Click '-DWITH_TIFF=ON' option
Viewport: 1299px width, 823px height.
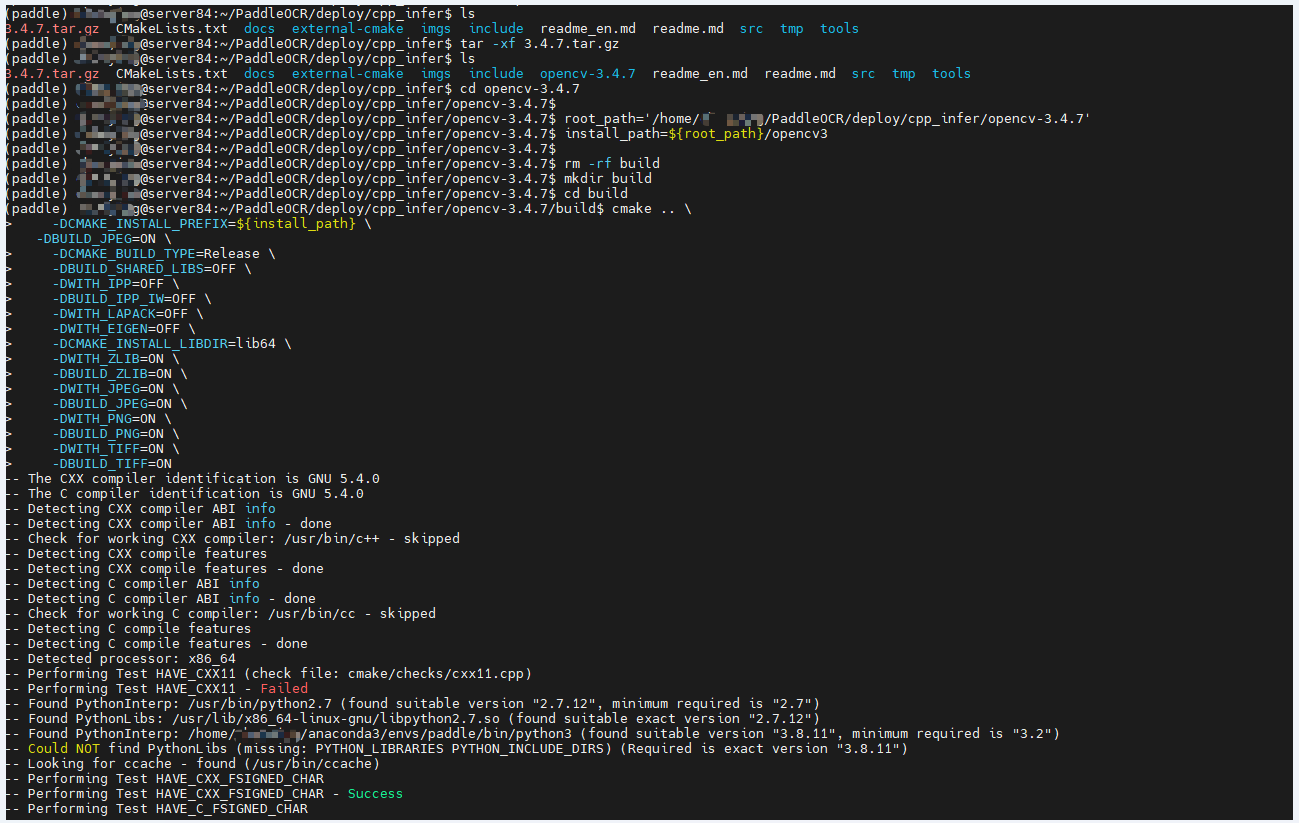click(x=108, y=449)
